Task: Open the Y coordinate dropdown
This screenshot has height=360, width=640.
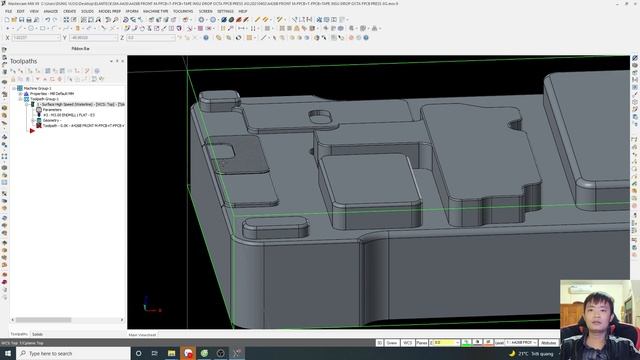Action: (x=115, y=37)
